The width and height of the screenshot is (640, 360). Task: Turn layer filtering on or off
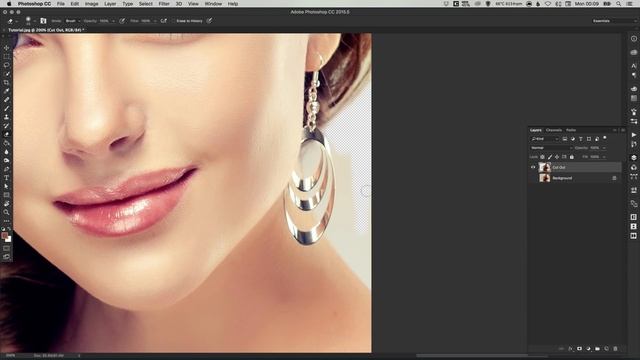(605, 138)
